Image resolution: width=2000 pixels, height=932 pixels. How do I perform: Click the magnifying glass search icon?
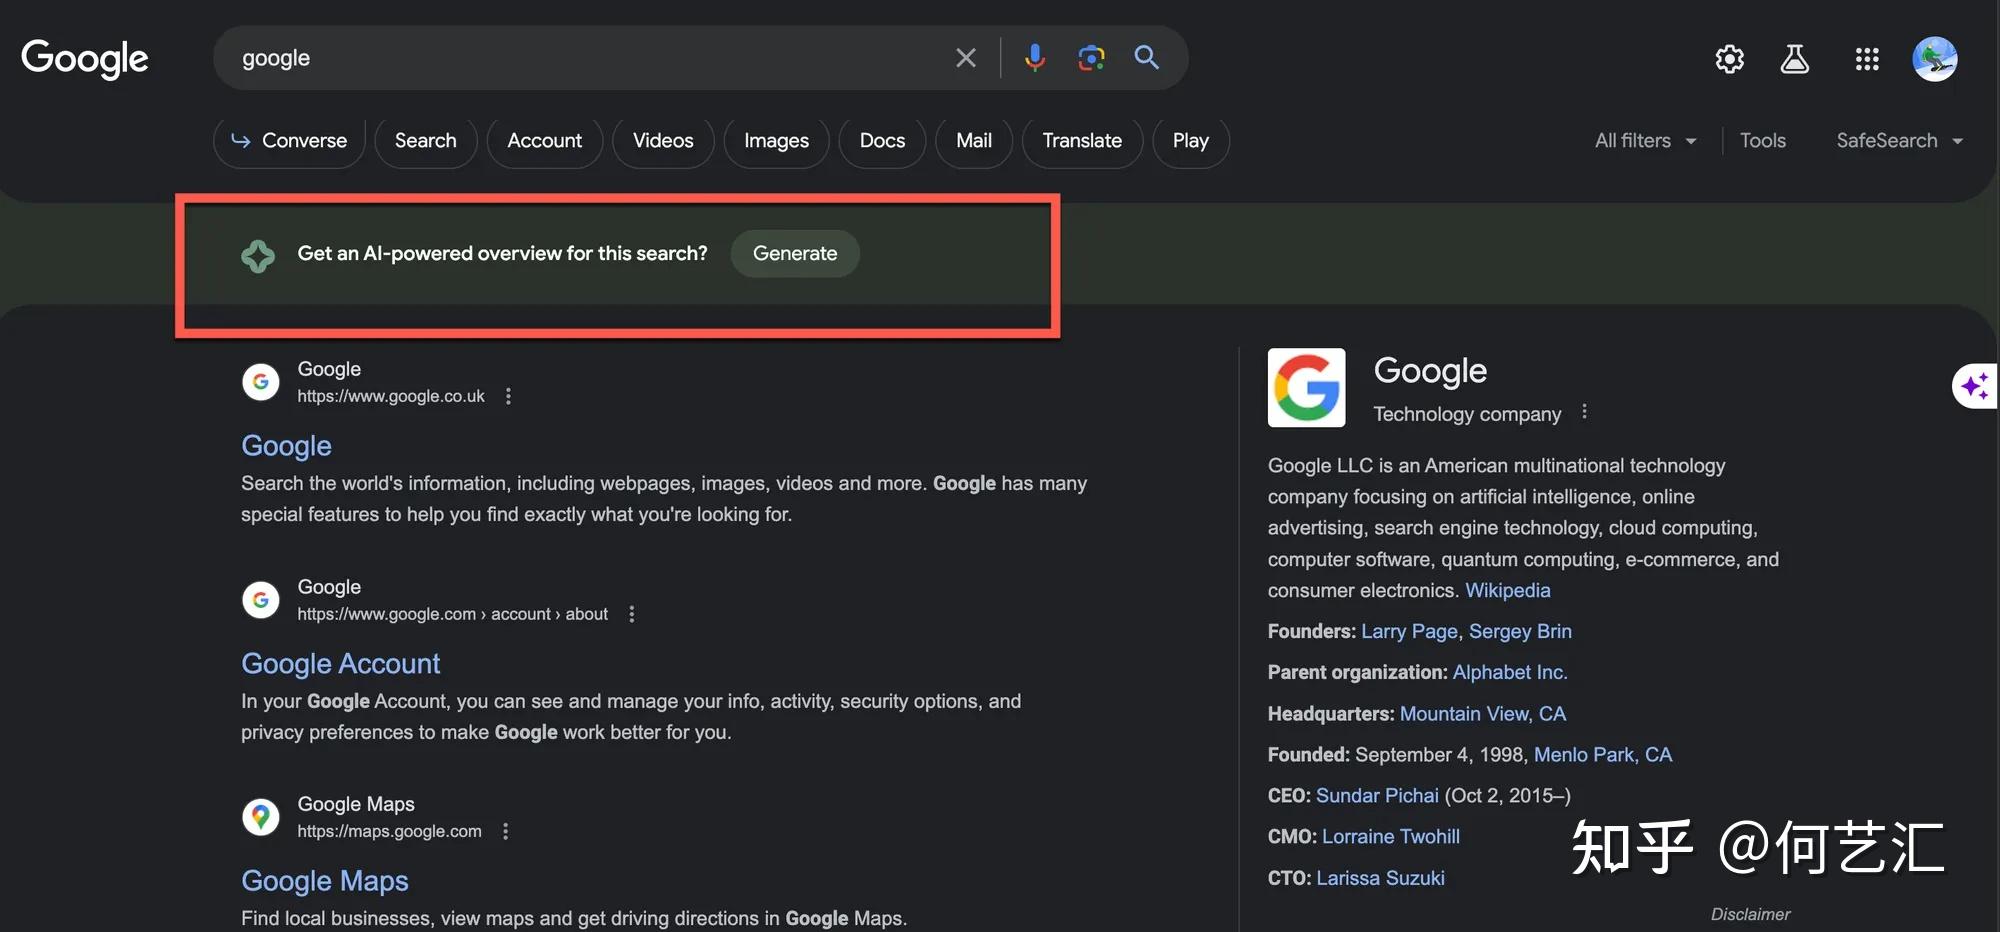point(1147,58)
